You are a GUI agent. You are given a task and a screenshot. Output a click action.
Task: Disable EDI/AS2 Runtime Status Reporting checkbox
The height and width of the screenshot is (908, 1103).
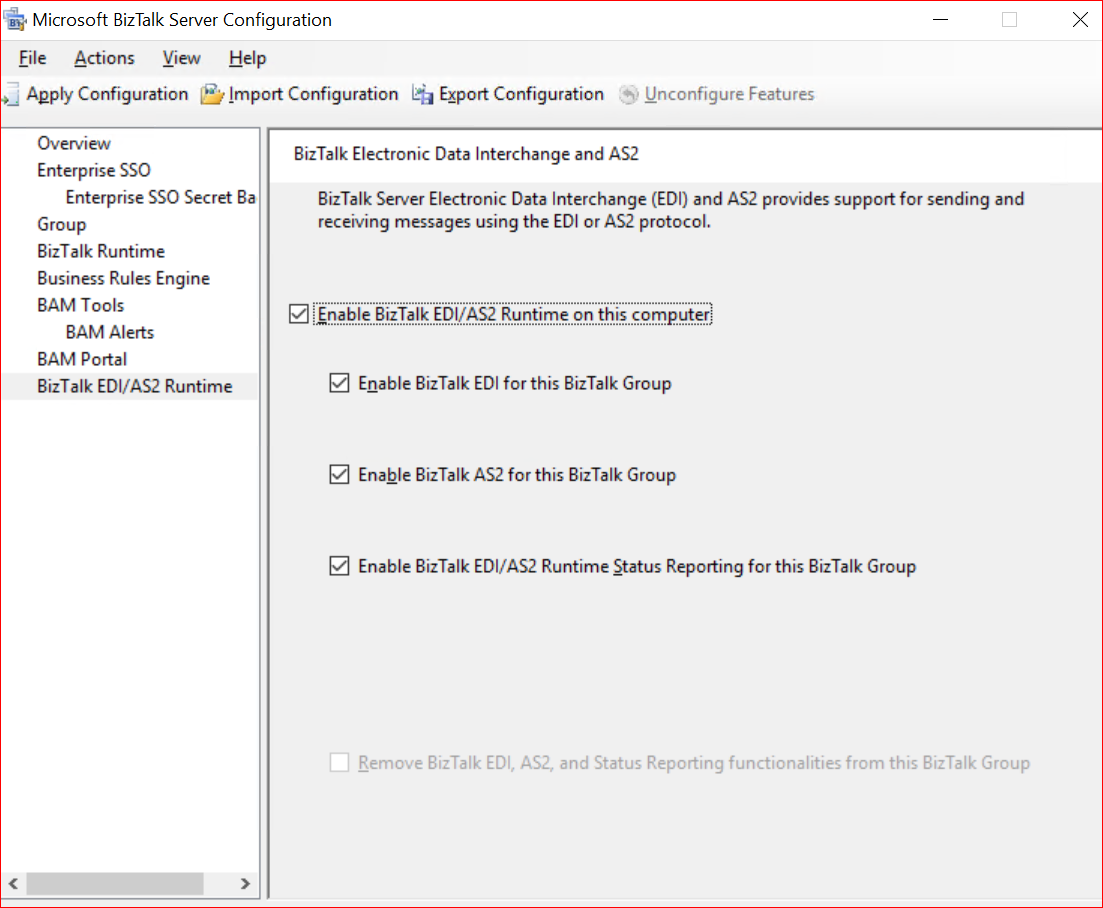tap(339, 567)
